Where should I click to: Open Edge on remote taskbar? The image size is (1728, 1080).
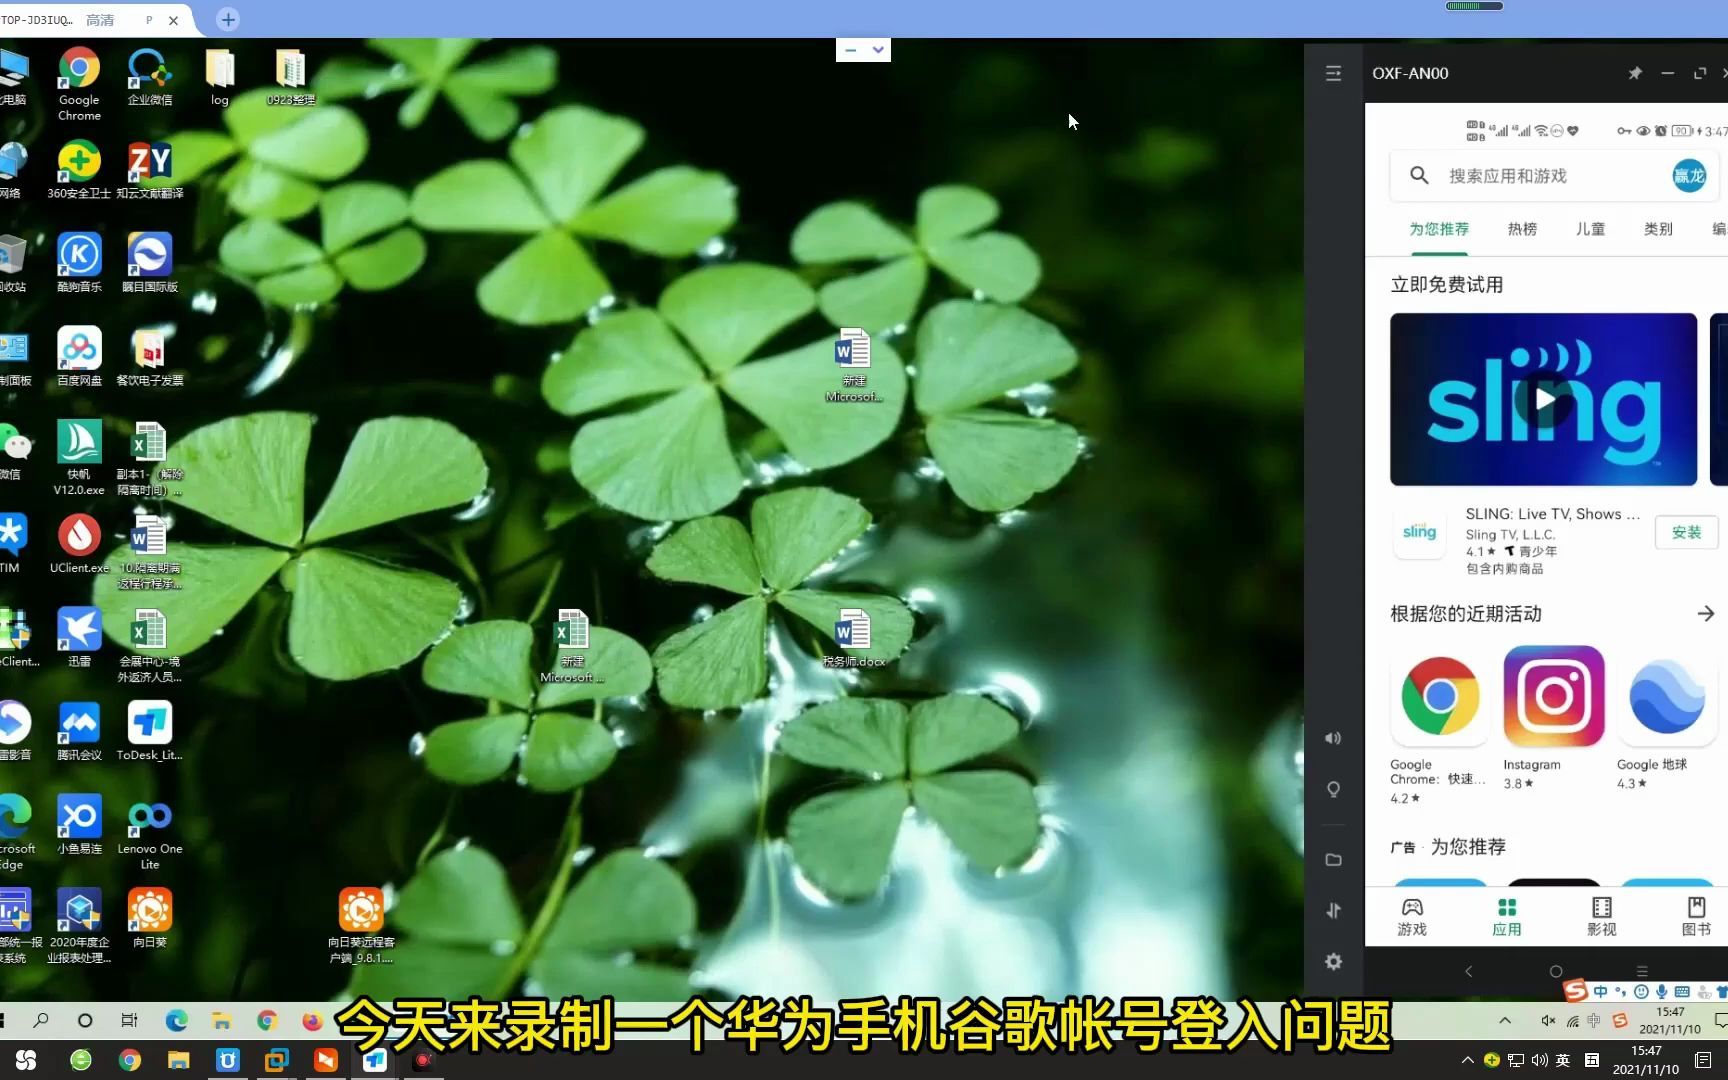[x=176, y=1021]
